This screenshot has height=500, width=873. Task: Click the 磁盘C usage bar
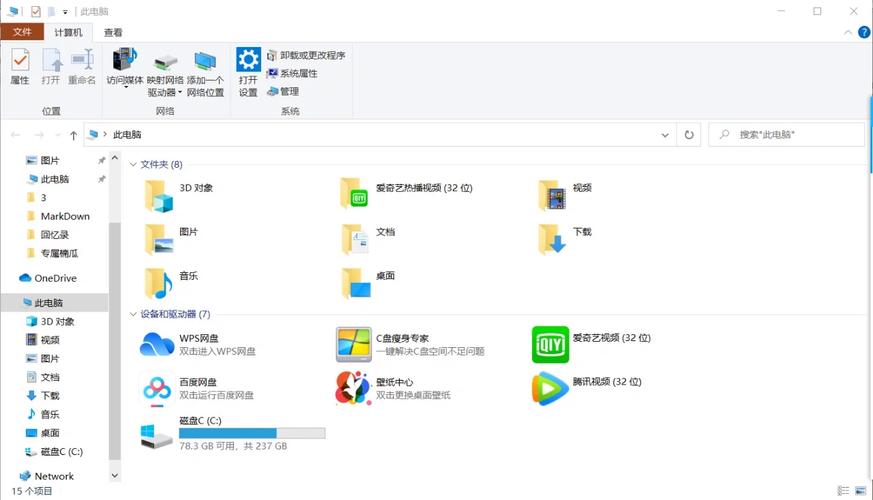pyautogui.click(x=252, y=433)
